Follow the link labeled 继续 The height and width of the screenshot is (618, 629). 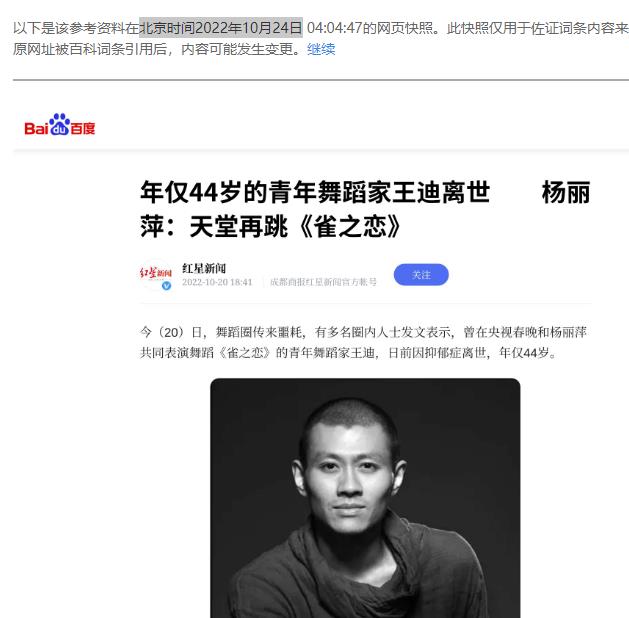click(321, 49)
